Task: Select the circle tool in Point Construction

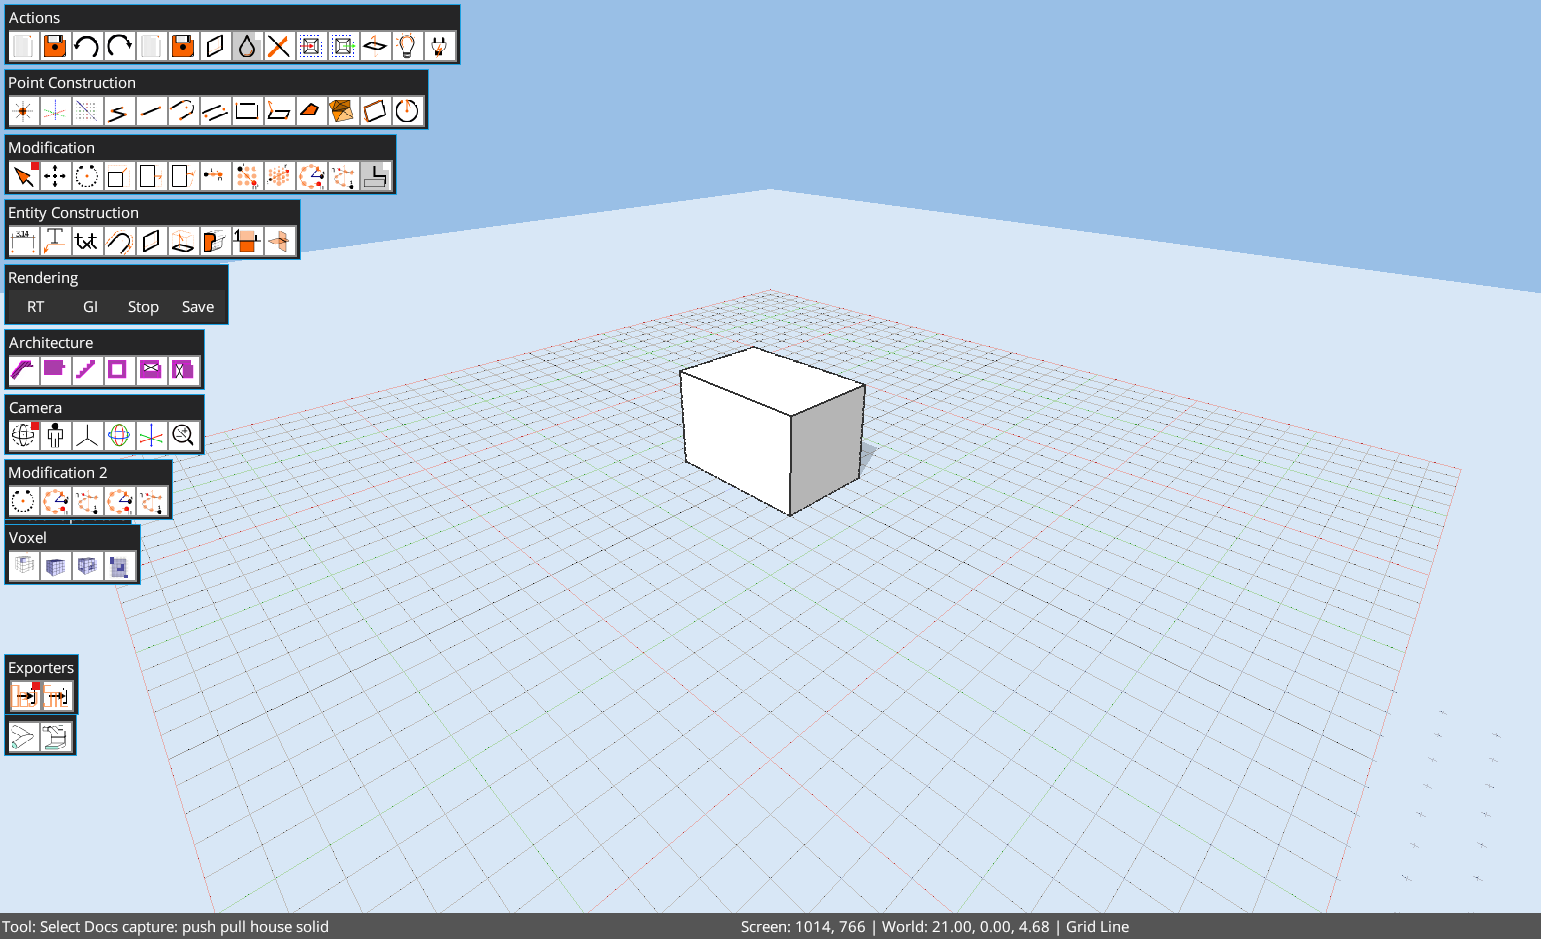Action: pyautogui.click(x=407, y=111)
